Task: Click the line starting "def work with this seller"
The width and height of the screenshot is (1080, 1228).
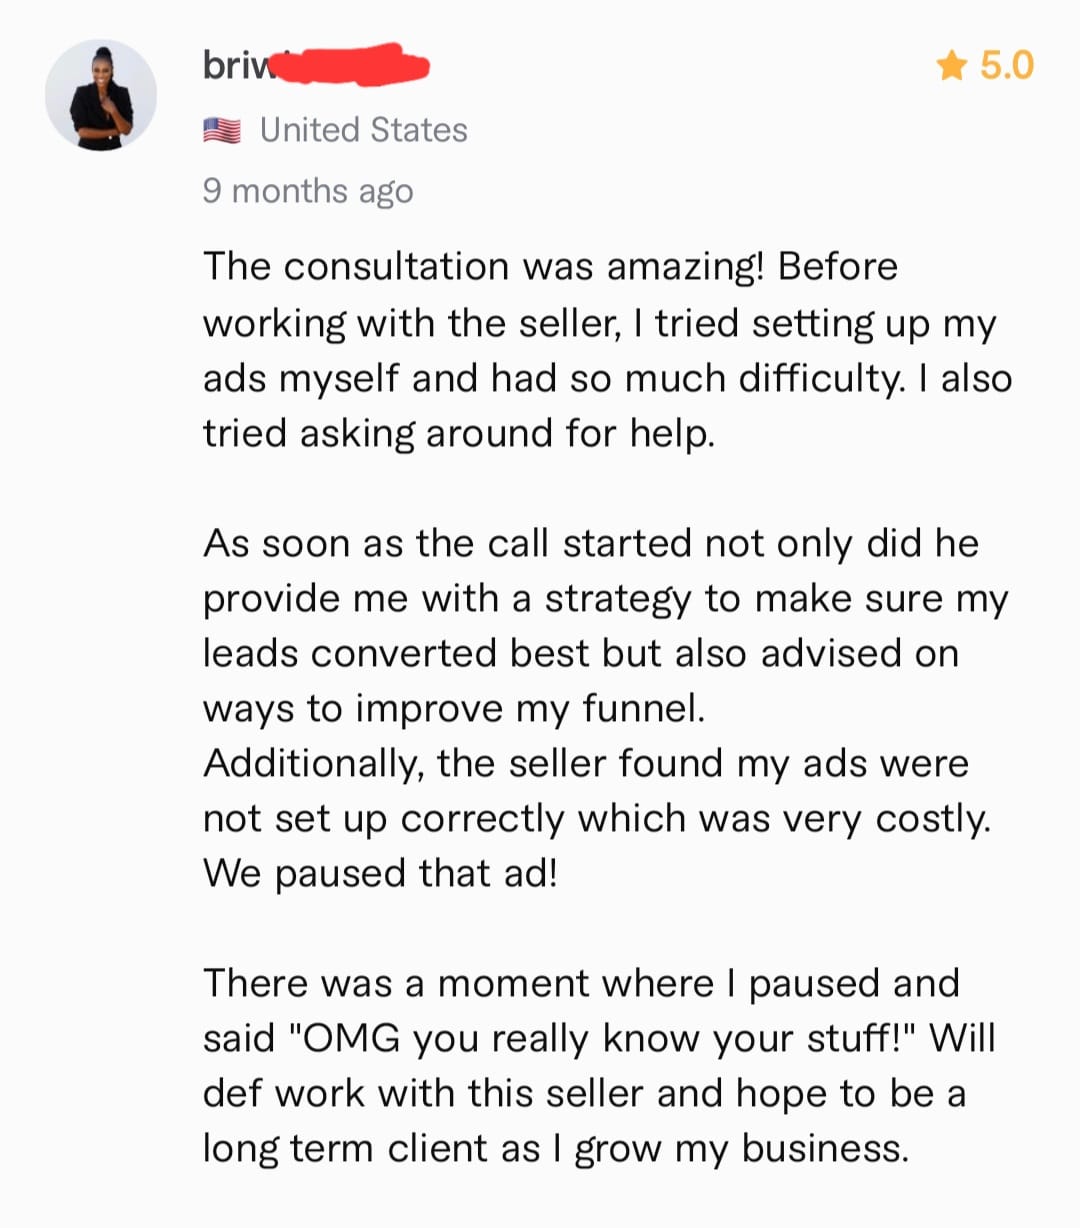Action: coord(584,1093)
